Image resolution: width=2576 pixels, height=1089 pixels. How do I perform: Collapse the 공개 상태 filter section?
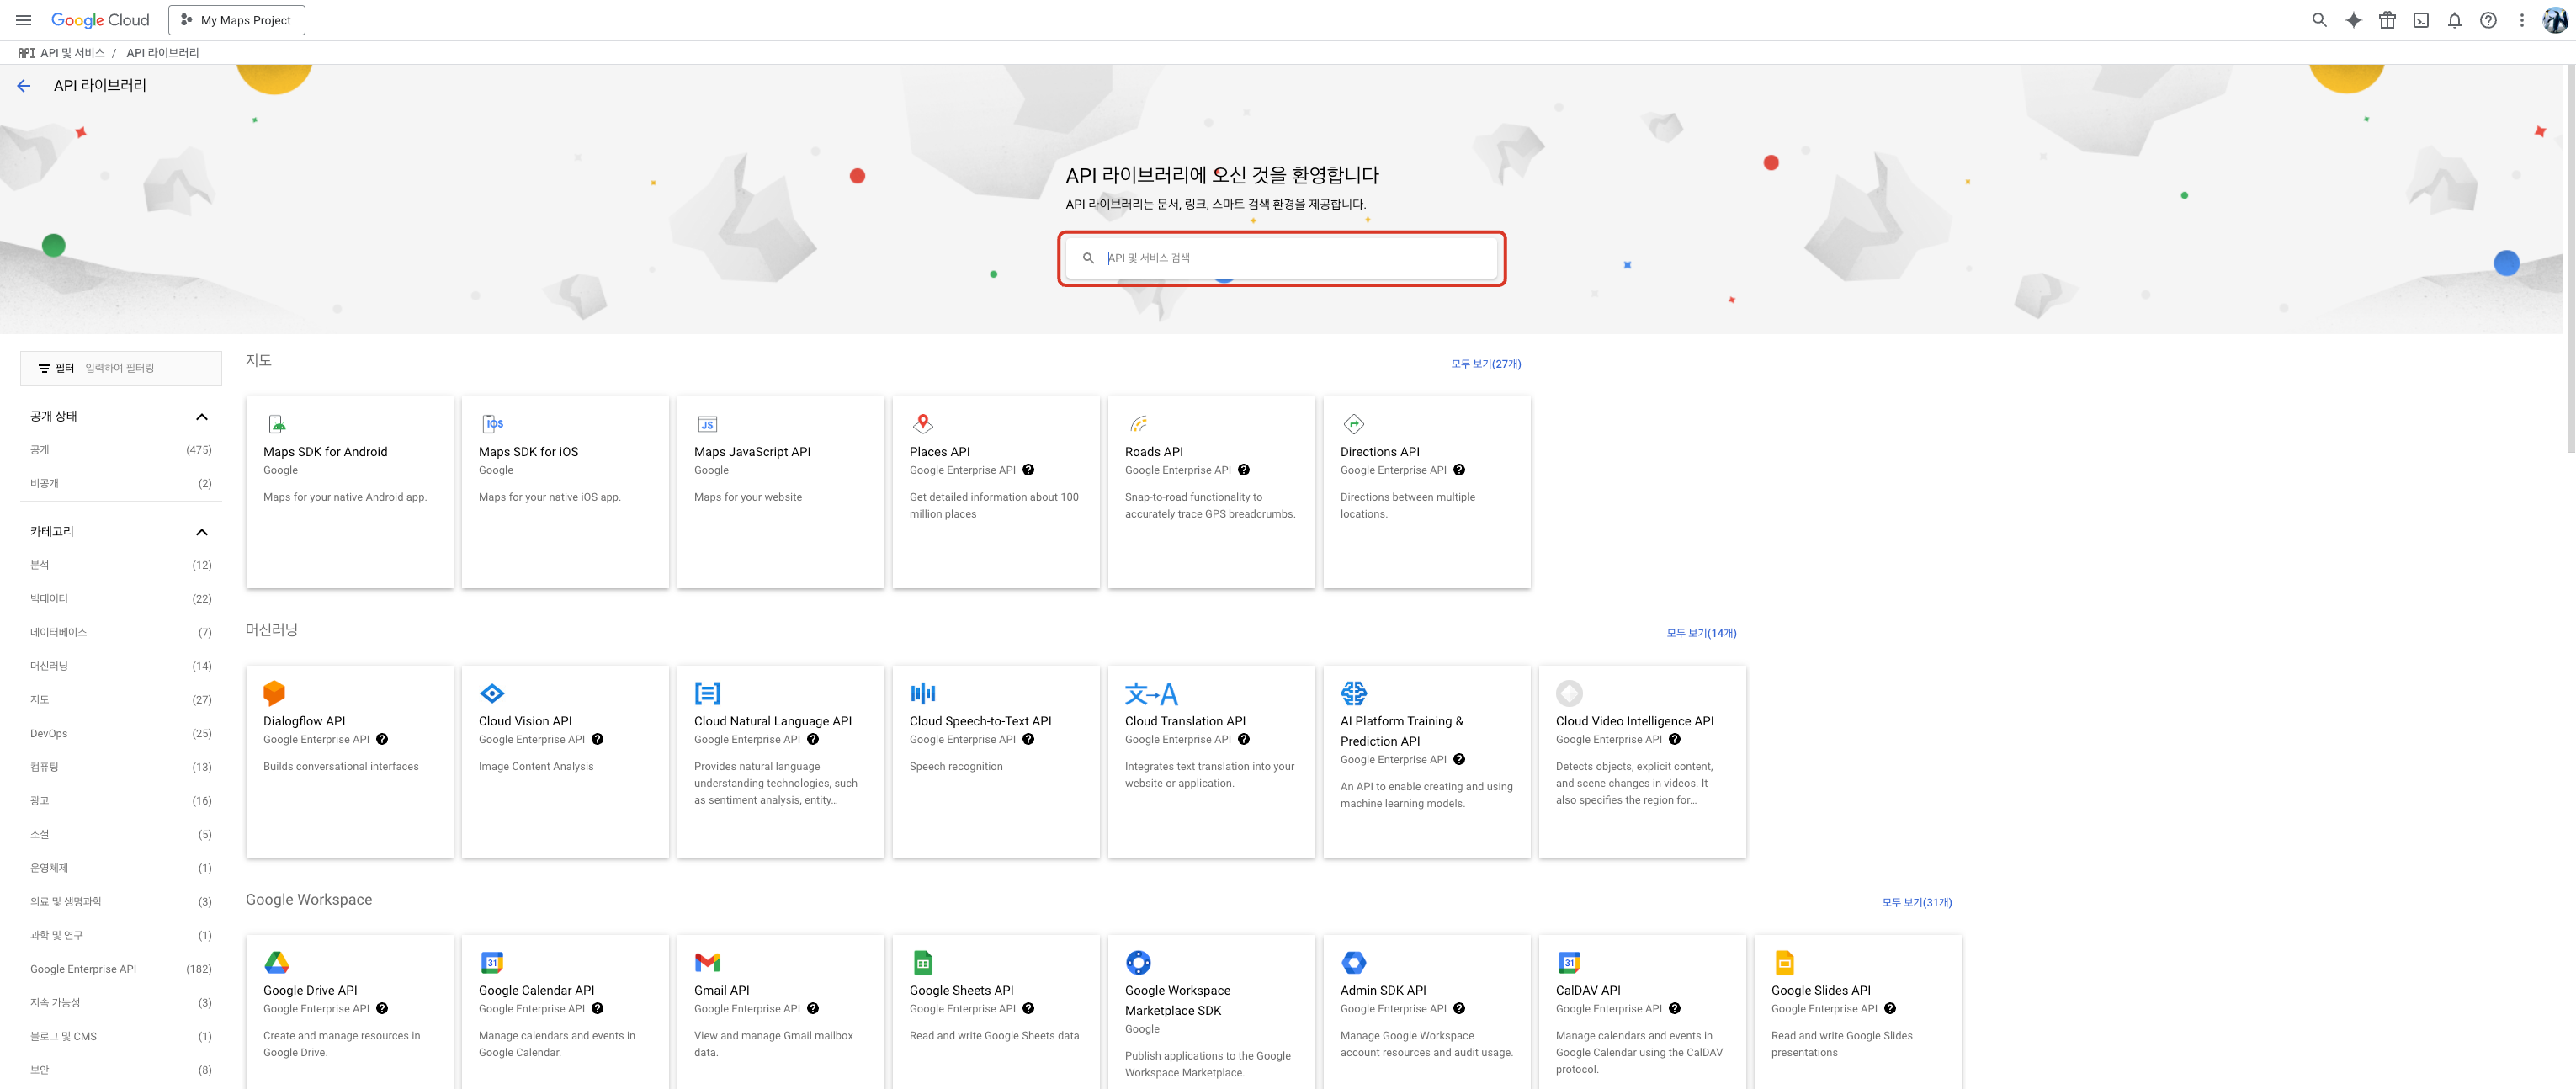(x=201, y=416)
